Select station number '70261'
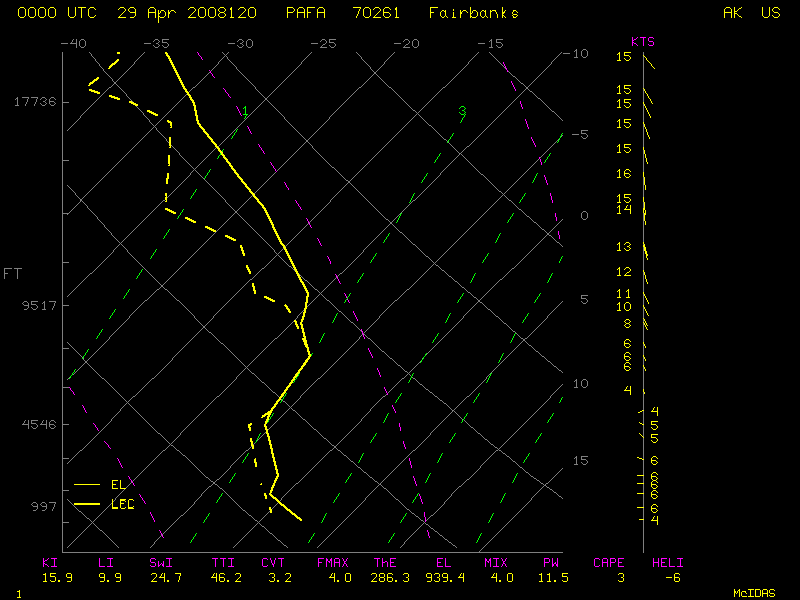800x600 pixels. coord(376,13)
